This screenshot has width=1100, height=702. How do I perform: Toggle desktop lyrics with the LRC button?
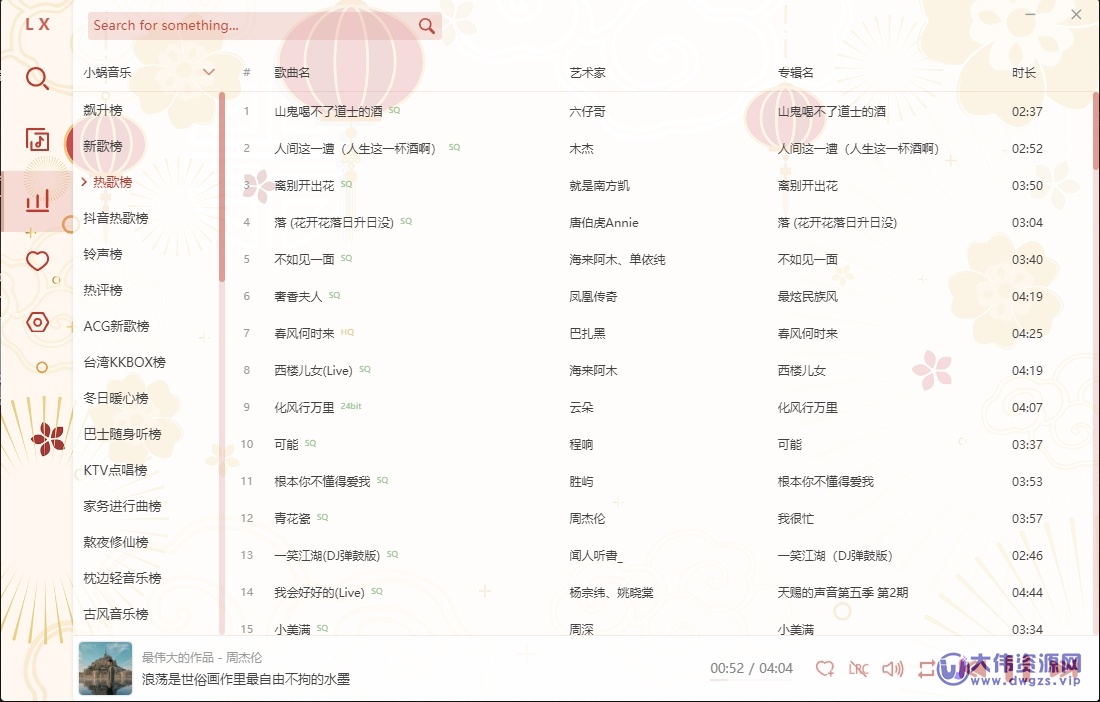click(x=858, y=668)
